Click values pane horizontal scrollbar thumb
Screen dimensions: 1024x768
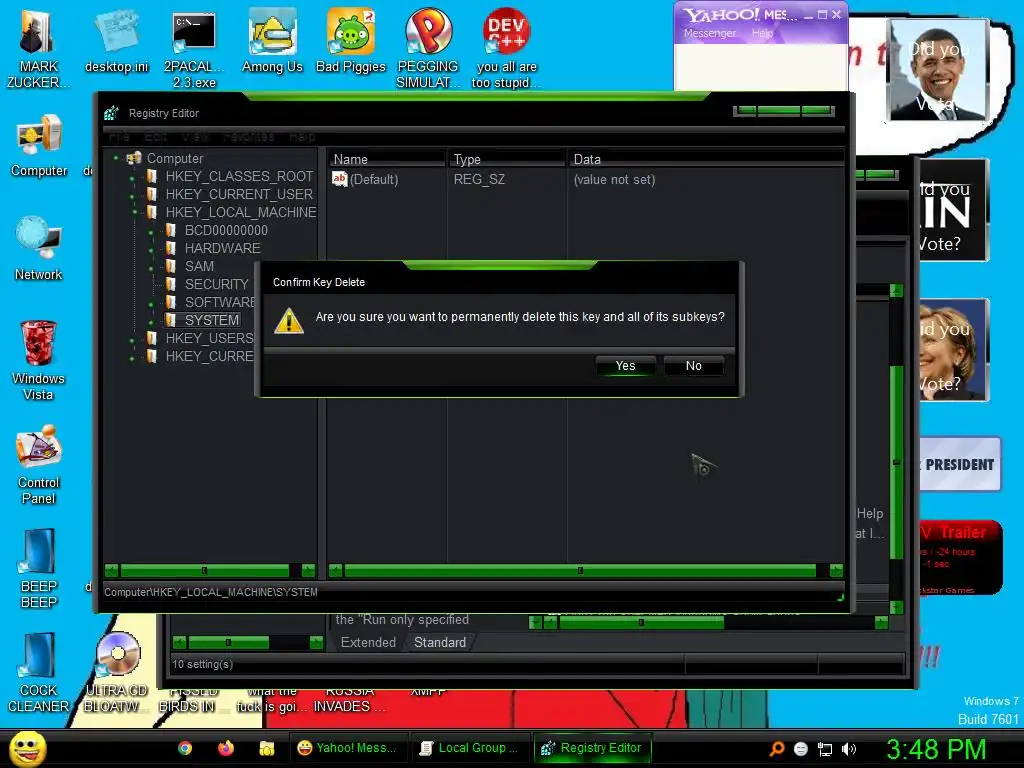point(580,570)
